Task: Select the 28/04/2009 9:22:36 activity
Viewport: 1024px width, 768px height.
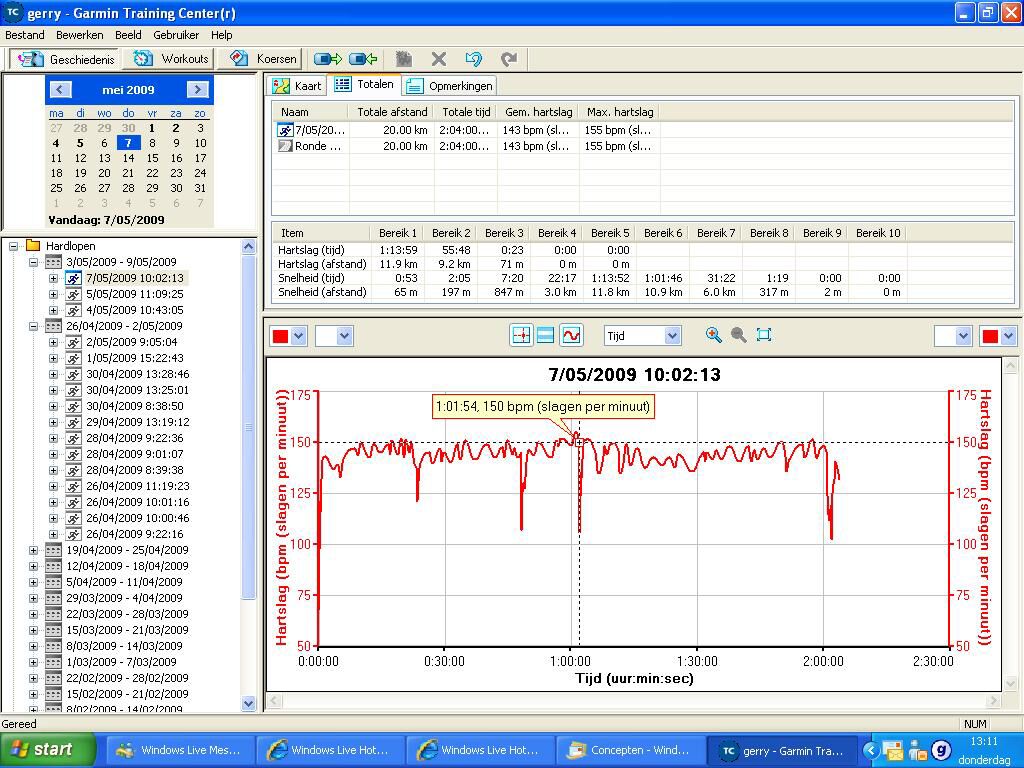Action: (x=135, y=438)
